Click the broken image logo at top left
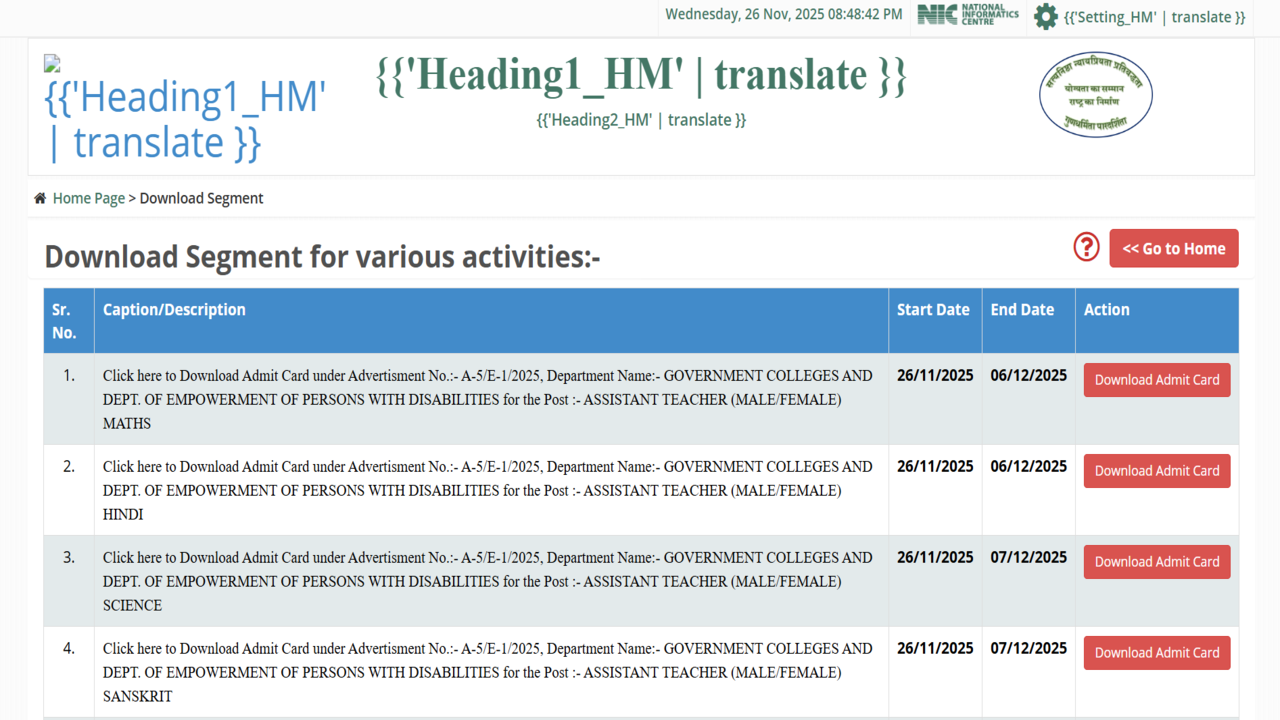1280x720 pixels. 52,64
